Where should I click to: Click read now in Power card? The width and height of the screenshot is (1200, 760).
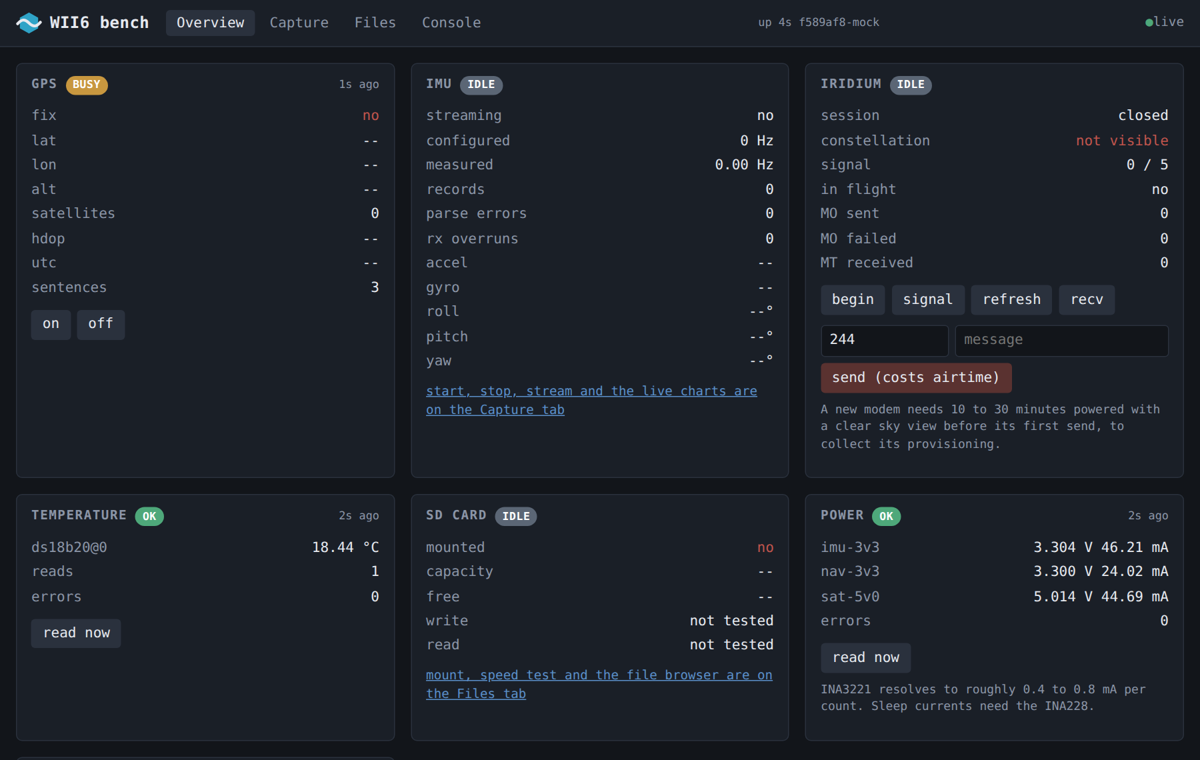tap(866, 658)
